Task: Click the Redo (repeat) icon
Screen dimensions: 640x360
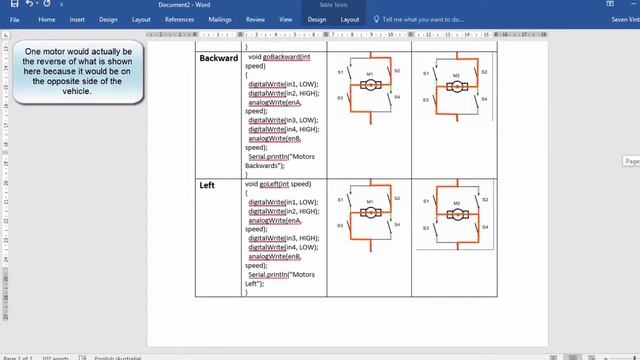Action: point(47,4)
